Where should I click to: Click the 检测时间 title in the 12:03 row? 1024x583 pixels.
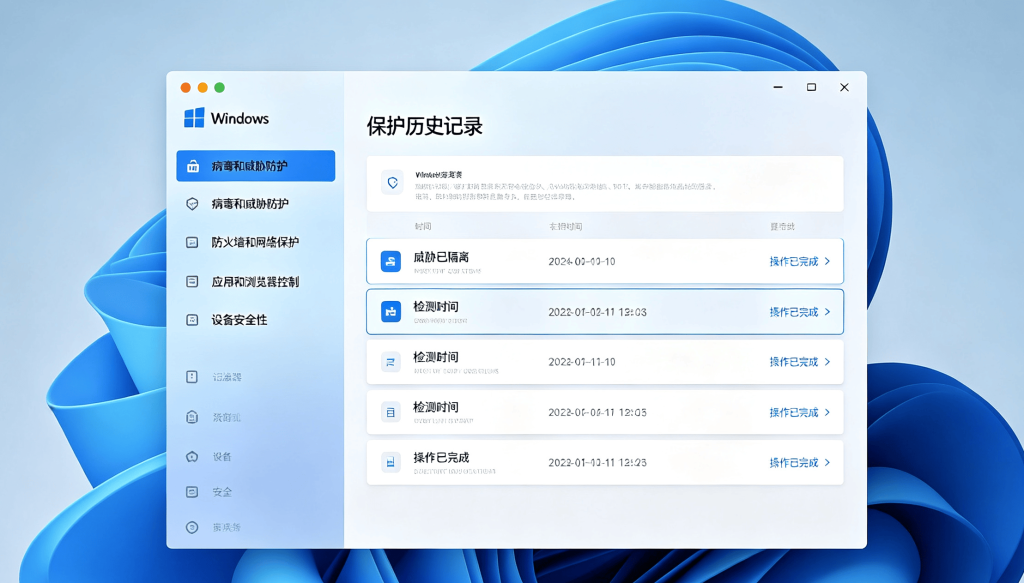coord(436,307)
